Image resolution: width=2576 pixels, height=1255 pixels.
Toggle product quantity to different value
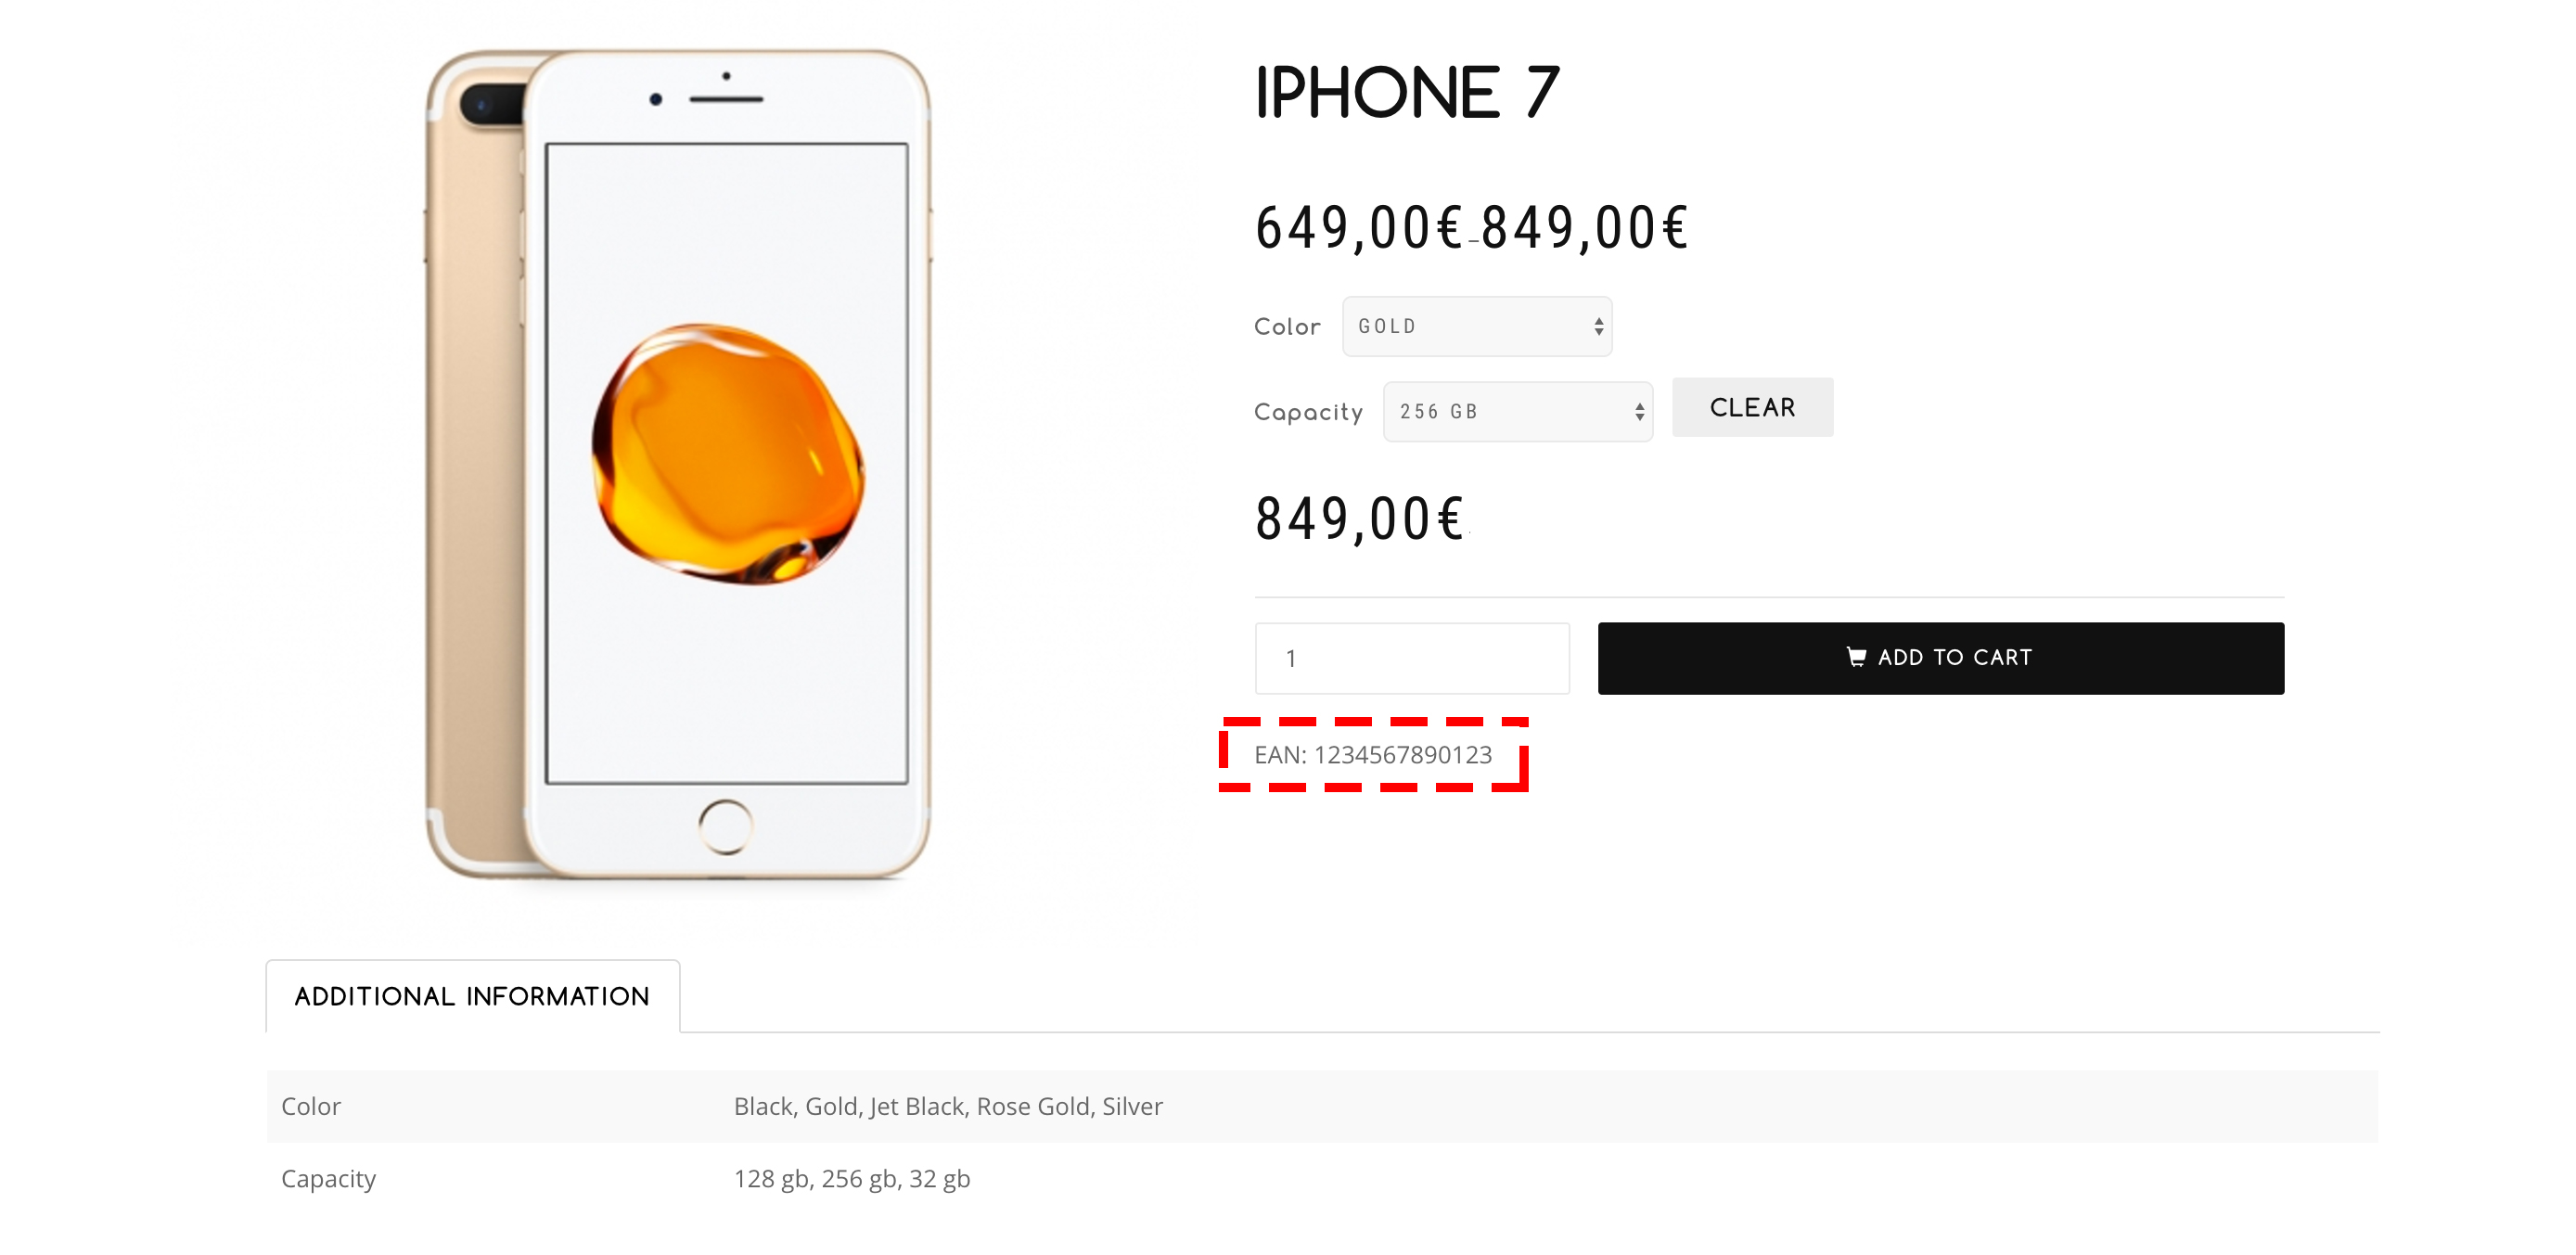pyautogui.click(x=1413, y=657)
